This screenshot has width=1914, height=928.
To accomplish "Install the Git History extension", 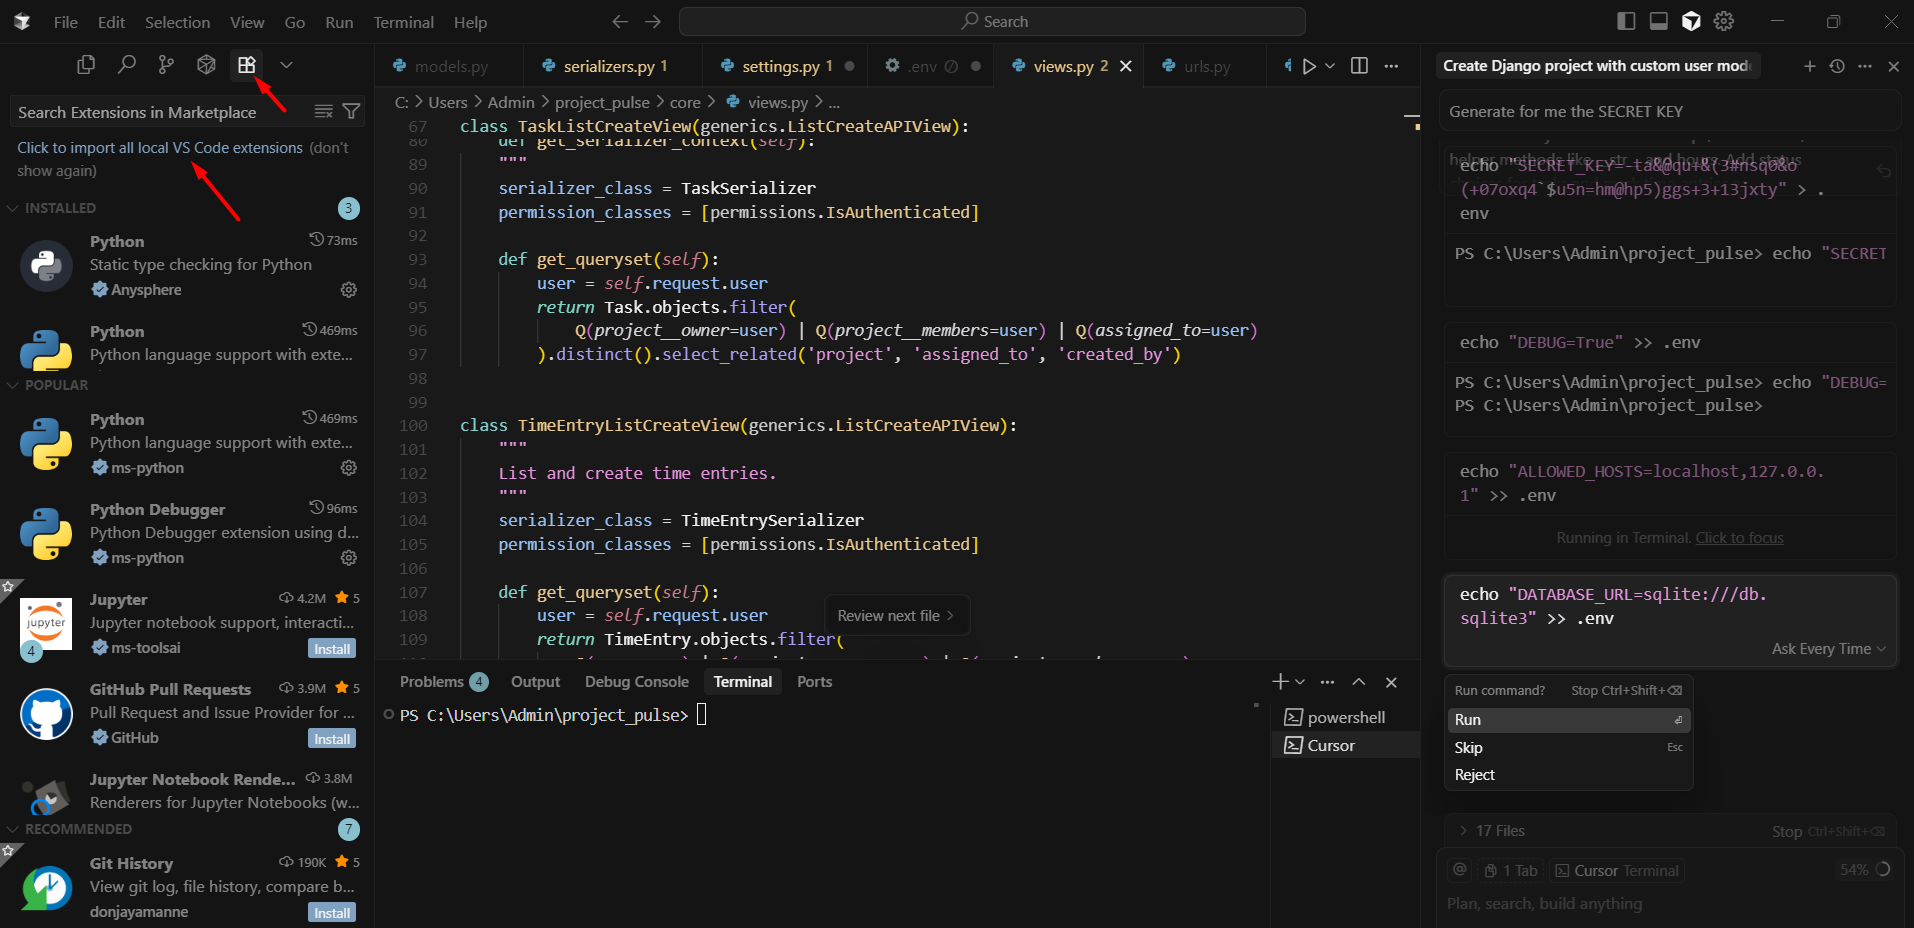I will point(332,913).
